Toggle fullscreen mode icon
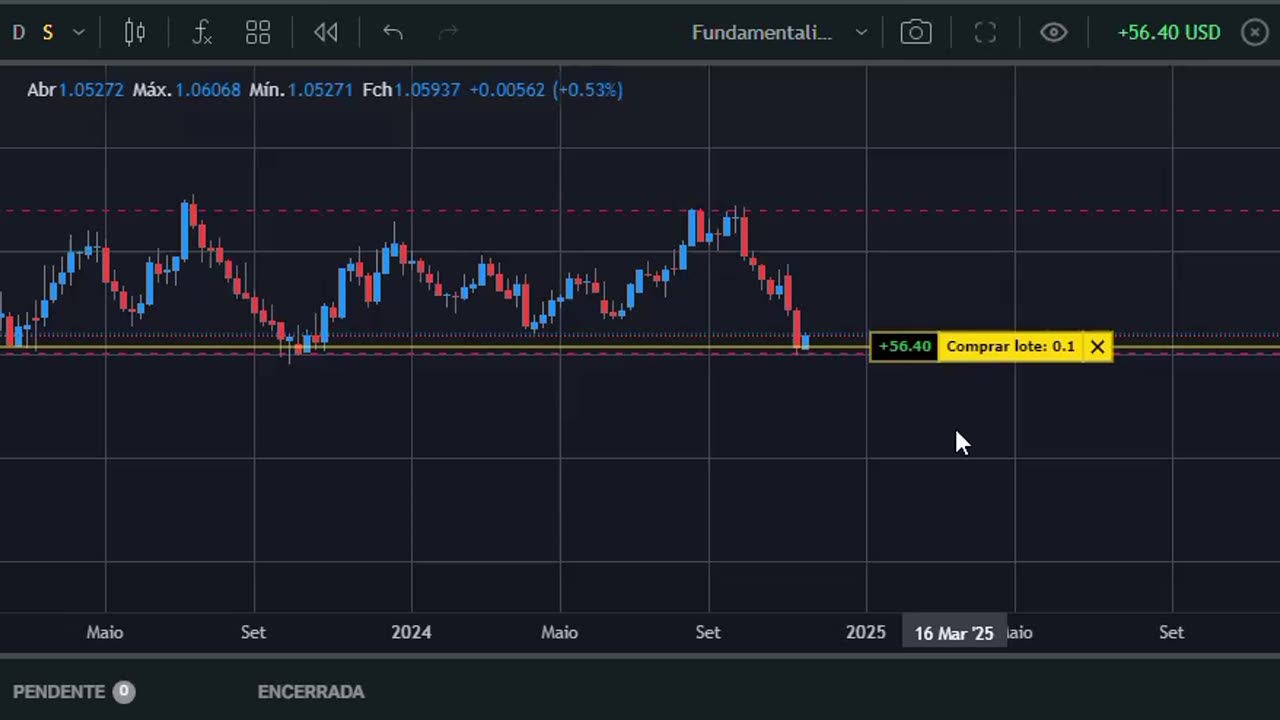The image size is (1280, 720). [x=985, y=33]
